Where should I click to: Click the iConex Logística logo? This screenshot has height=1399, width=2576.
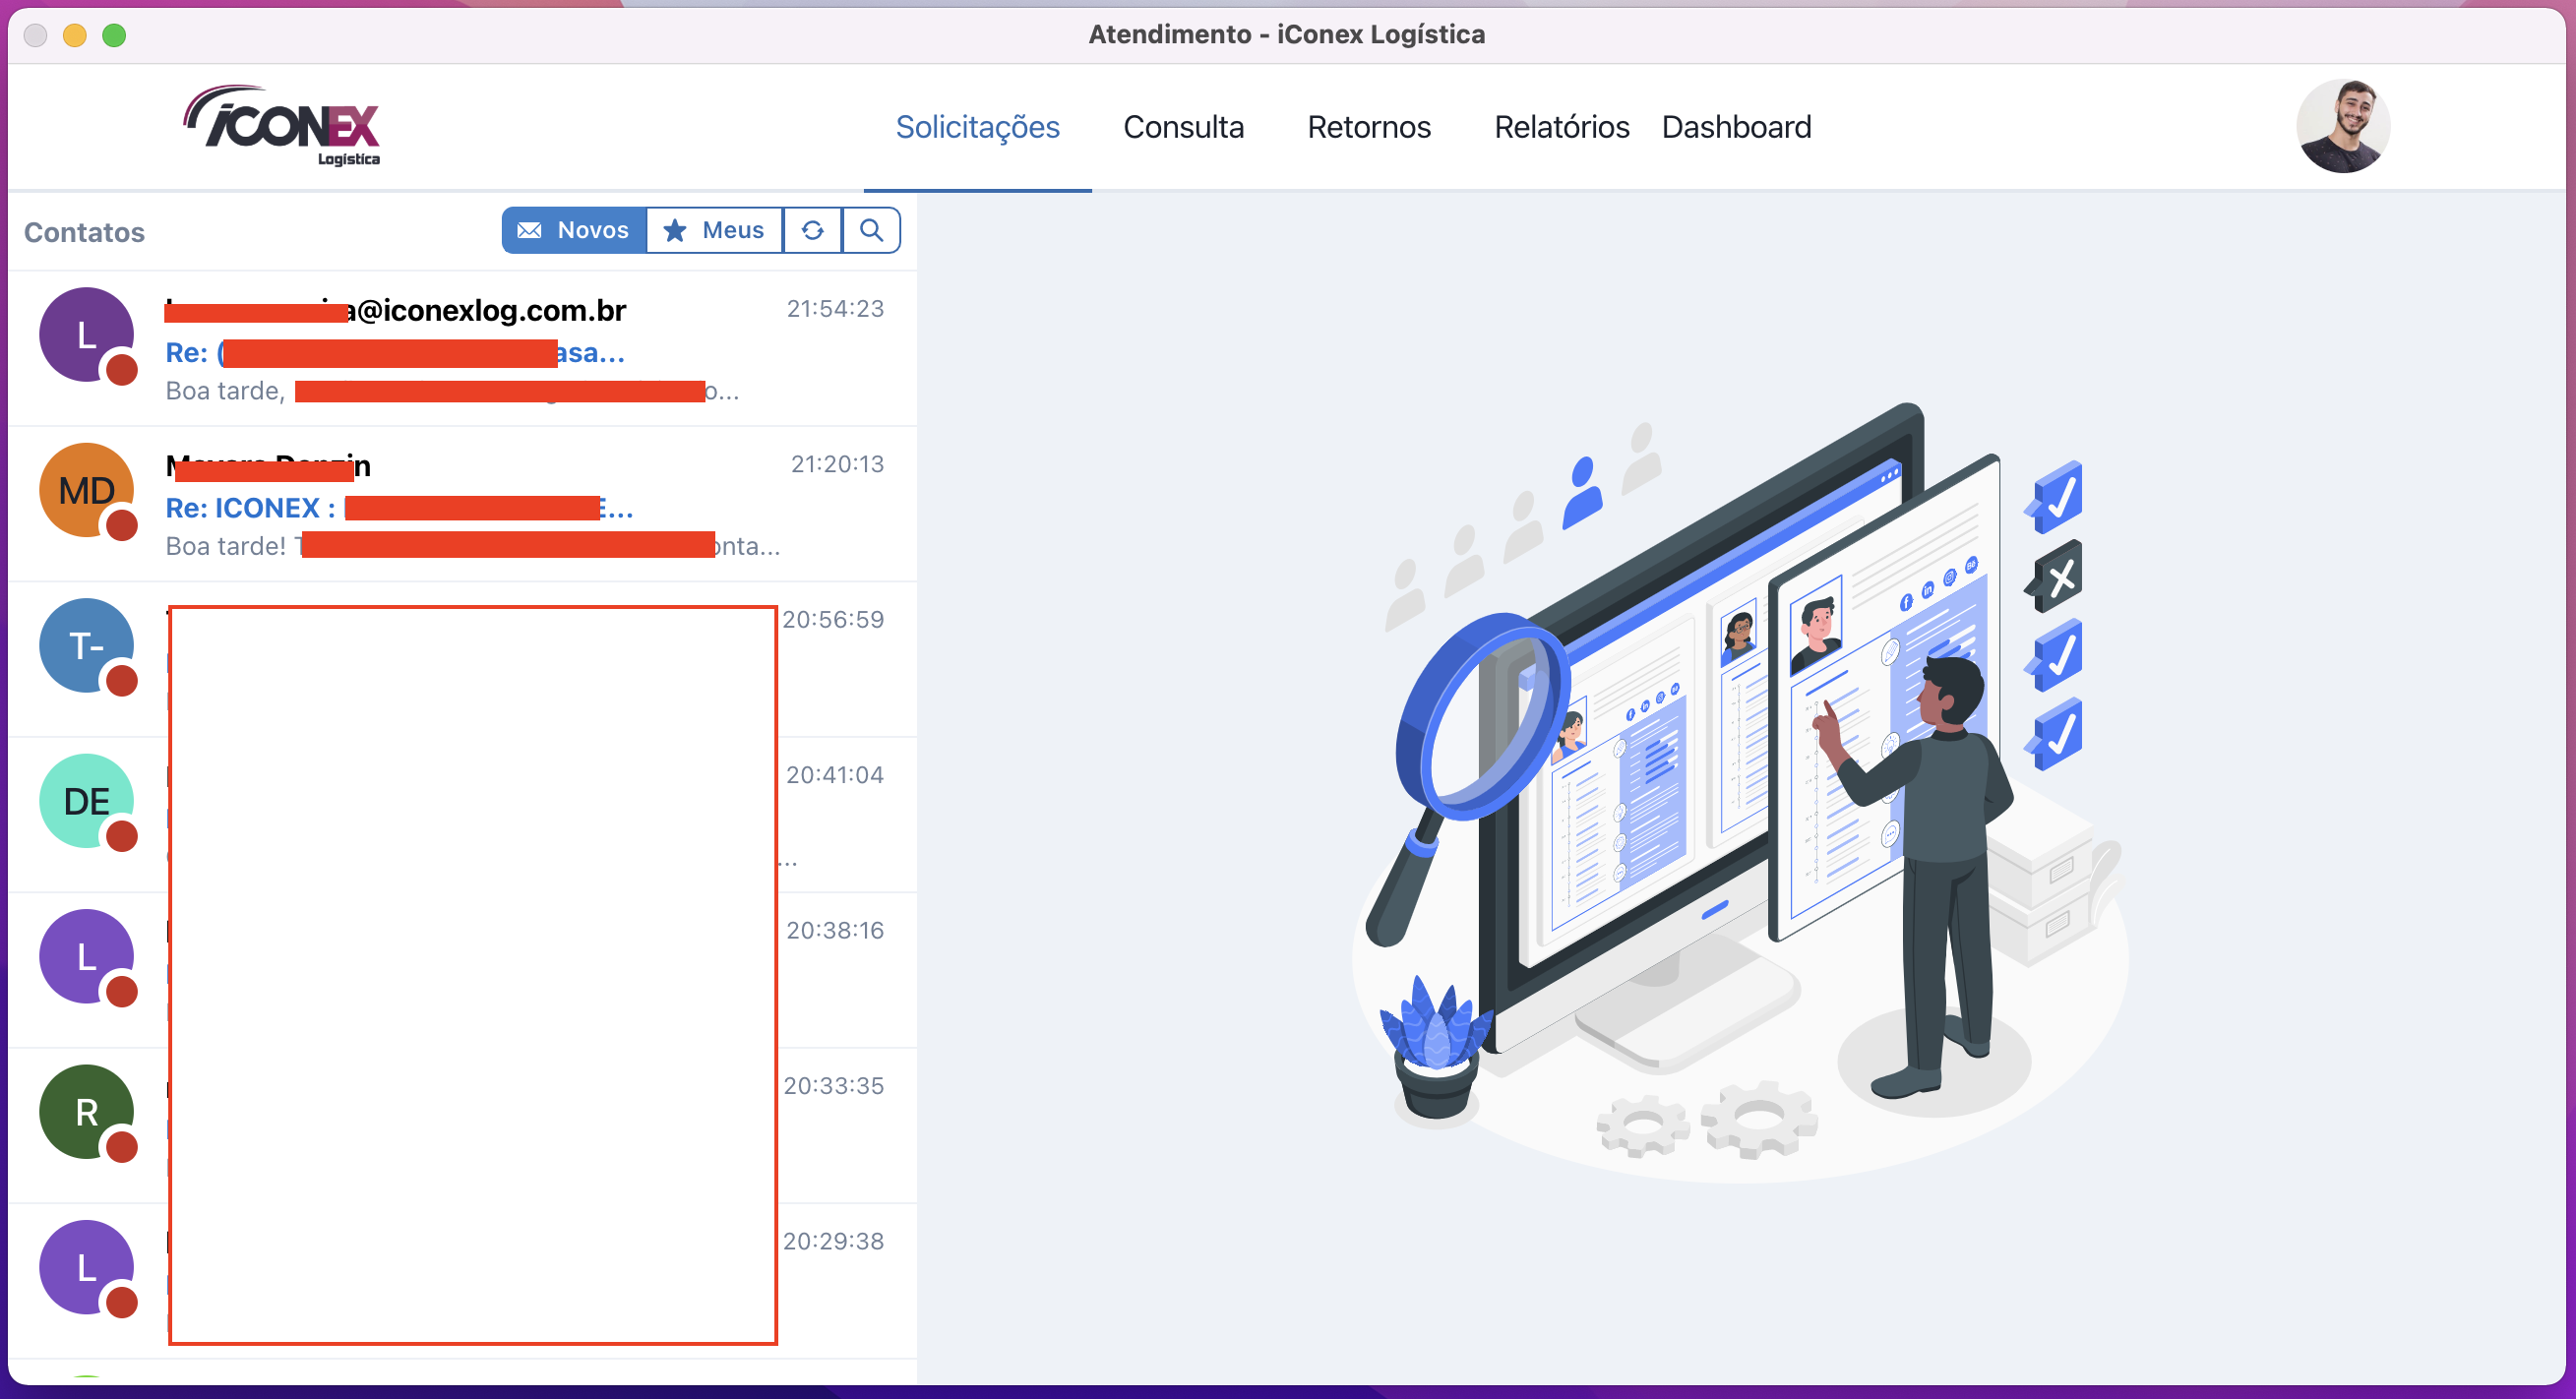282,126
